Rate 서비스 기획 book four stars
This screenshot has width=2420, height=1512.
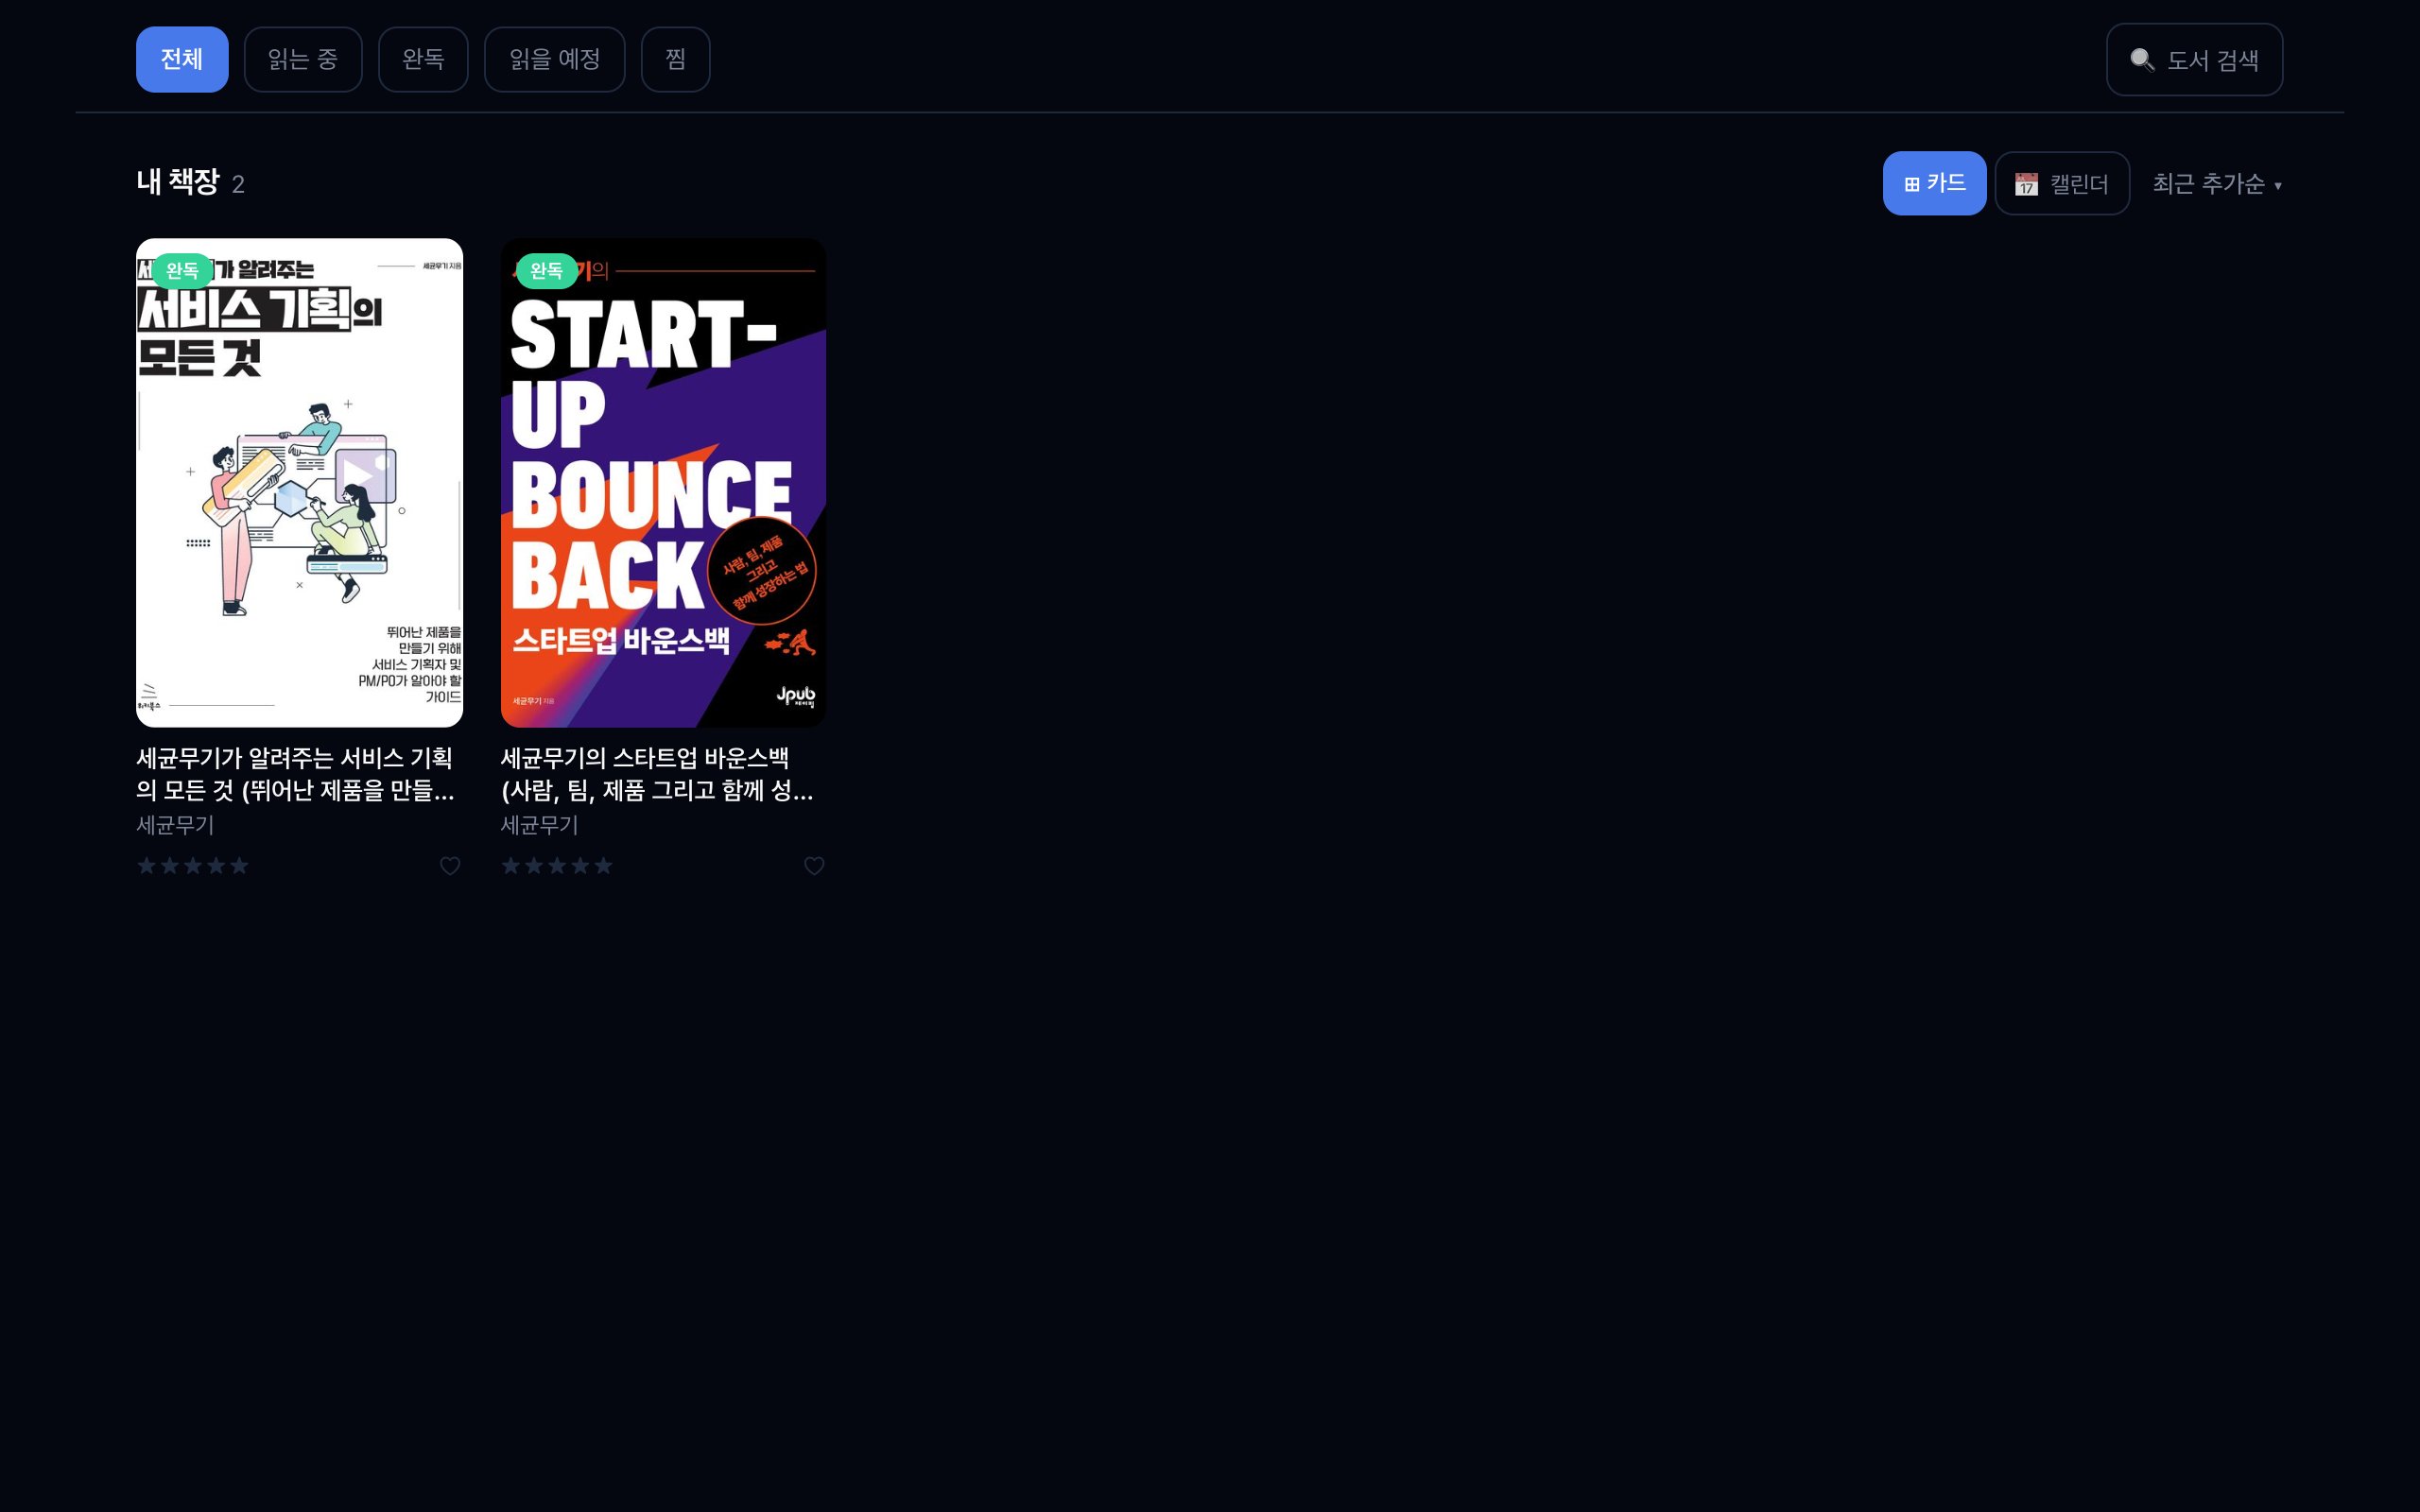tap(216, 866)
